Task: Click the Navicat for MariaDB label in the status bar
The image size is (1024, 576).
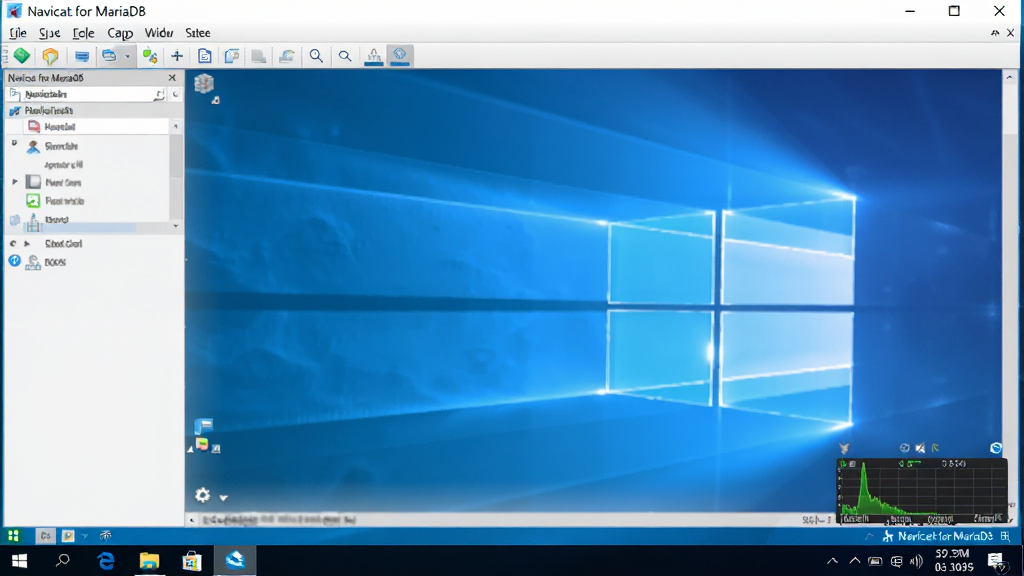Action: click(944, 536)
